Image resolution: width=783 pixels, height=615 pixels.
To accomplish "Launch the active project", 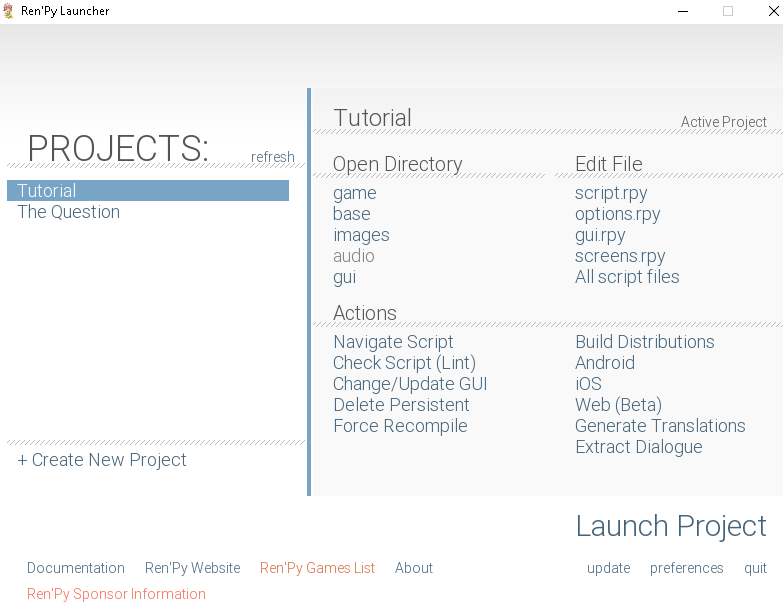I will tap(671, 527).
